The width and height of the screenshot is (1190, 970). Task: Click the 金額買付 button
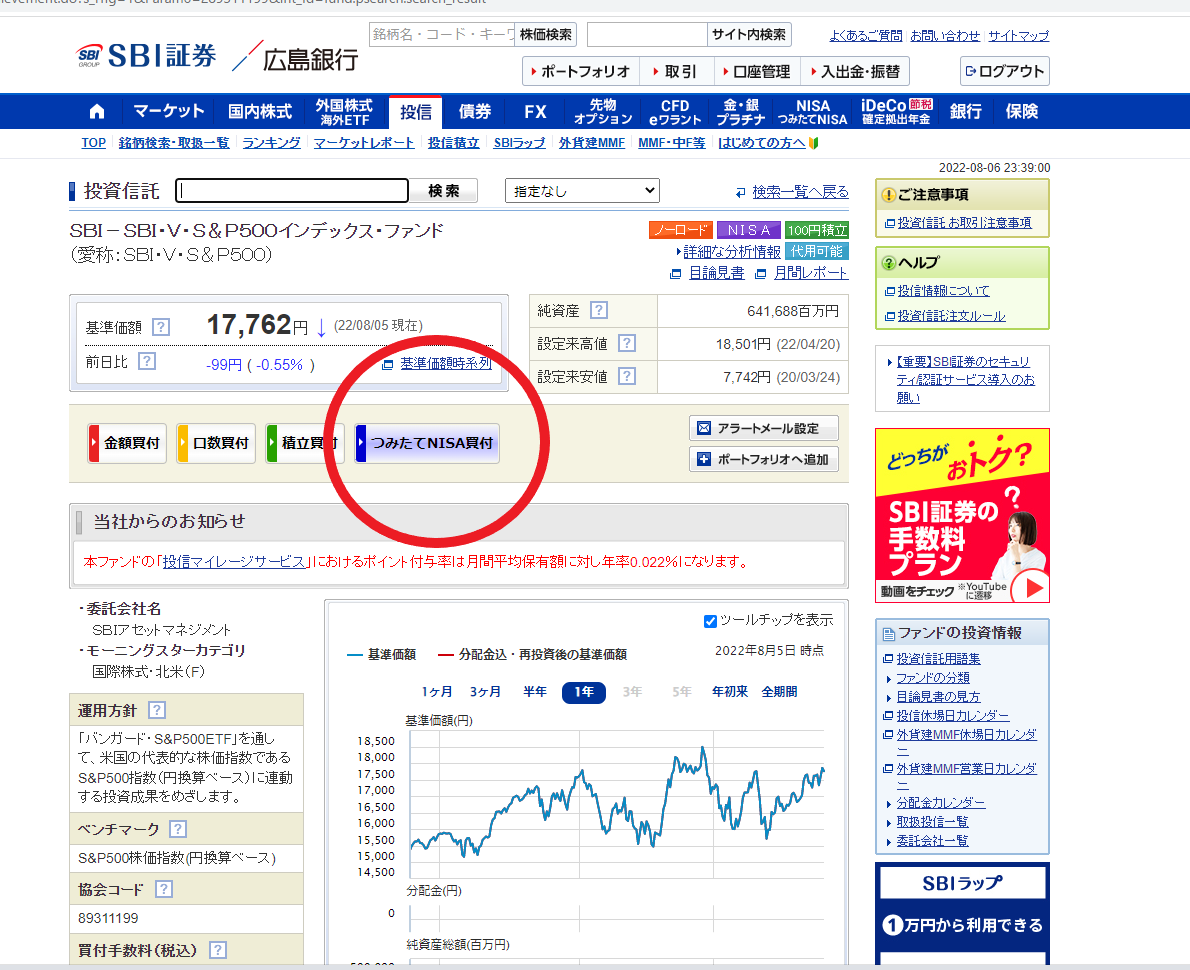point(127,443)
